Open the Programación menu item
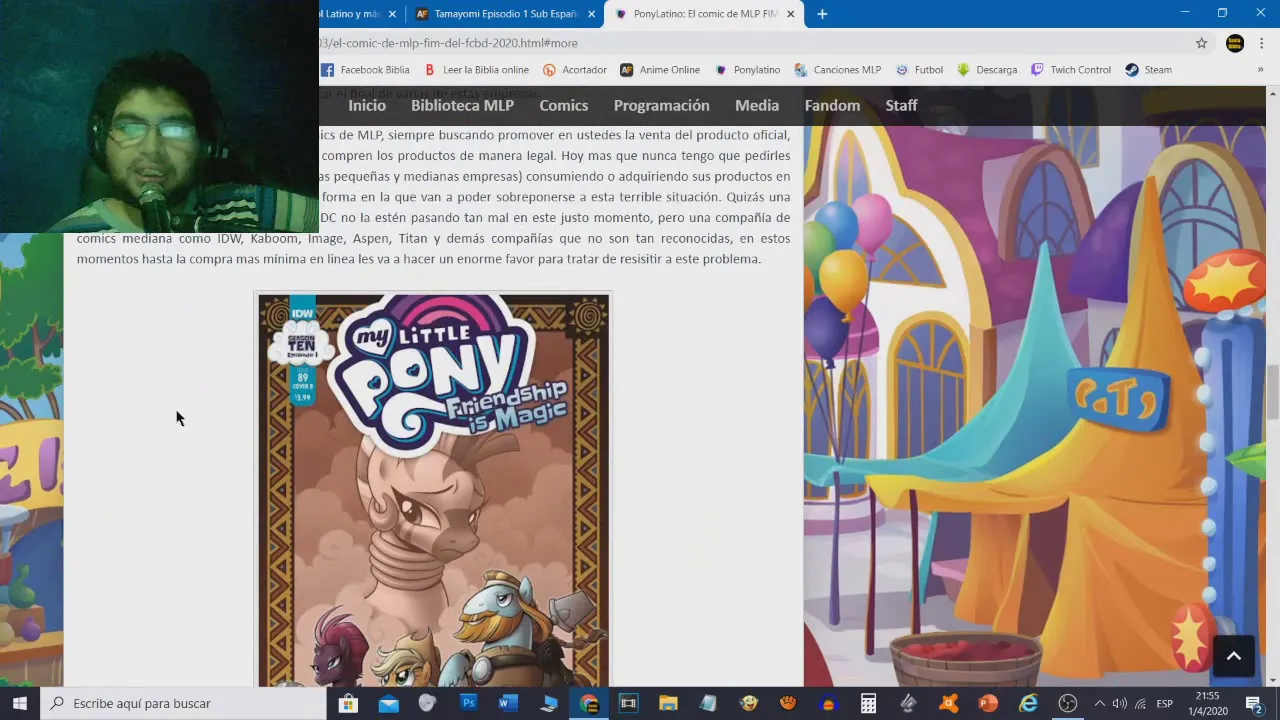Image resolution: width=1280 pixels, height=720 pixels. [x=661, y=105]
